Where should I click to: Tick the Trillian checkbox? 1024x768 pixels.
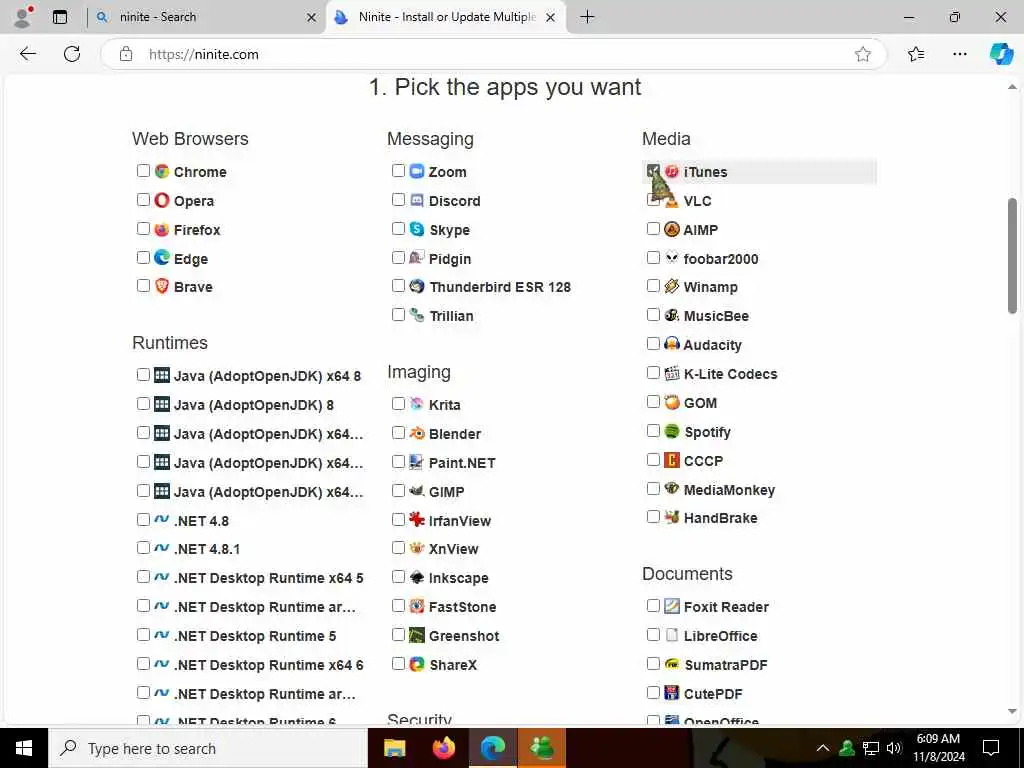398,315
